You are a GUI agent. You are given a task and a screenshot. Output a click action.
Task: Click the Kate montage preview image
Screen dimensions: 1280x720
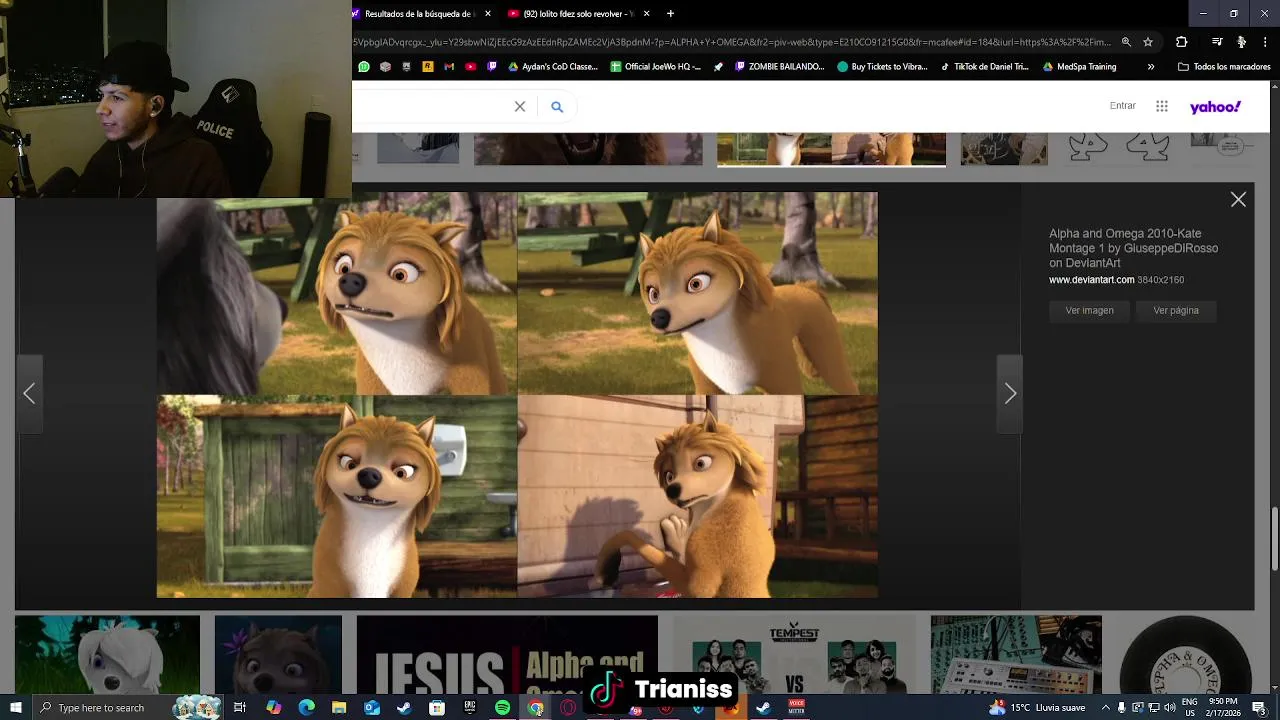tap(517, 395)
